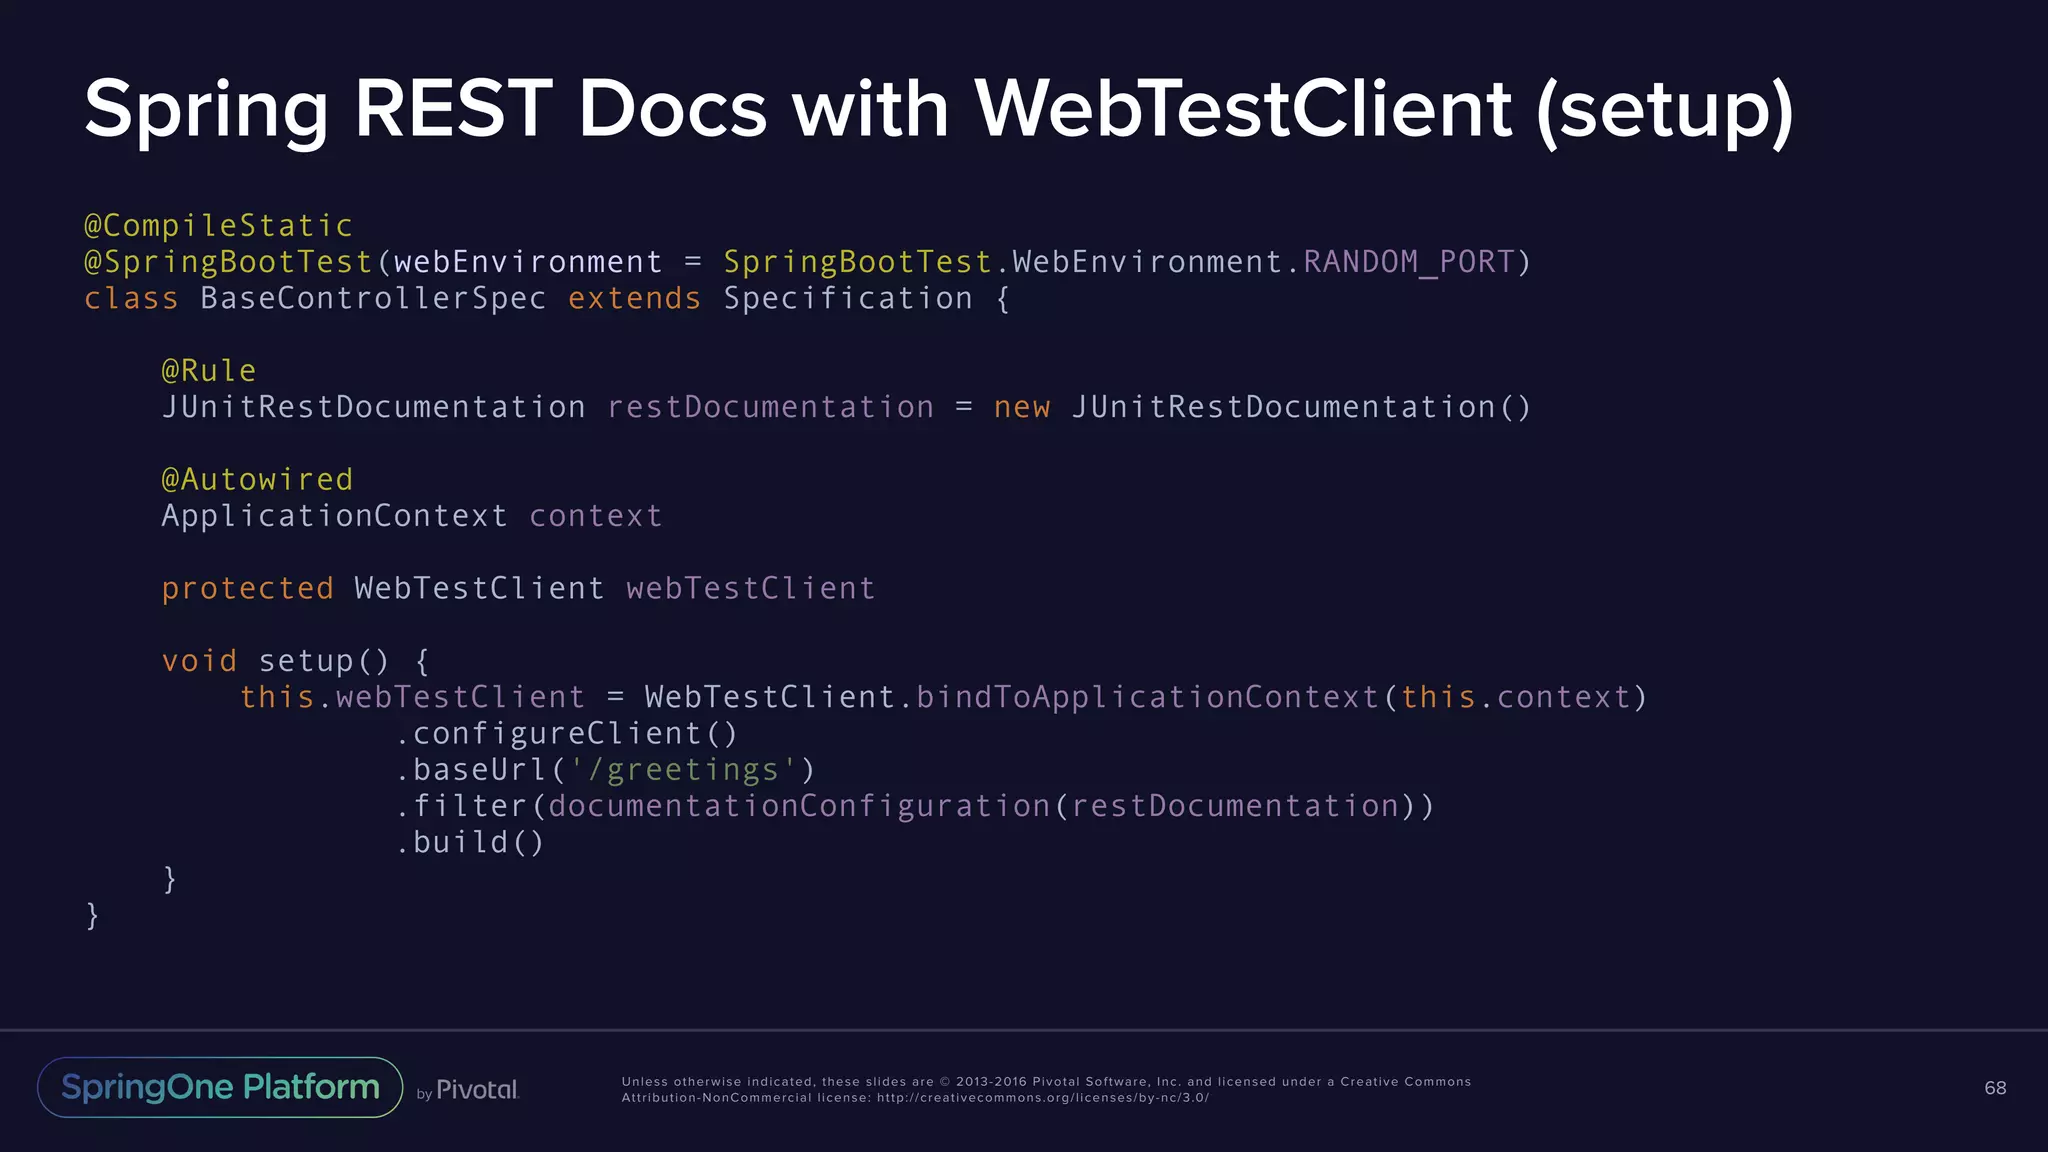Click the restDocumentation field name
This screenshot has height=1152, width=2048.
point(770,407)
